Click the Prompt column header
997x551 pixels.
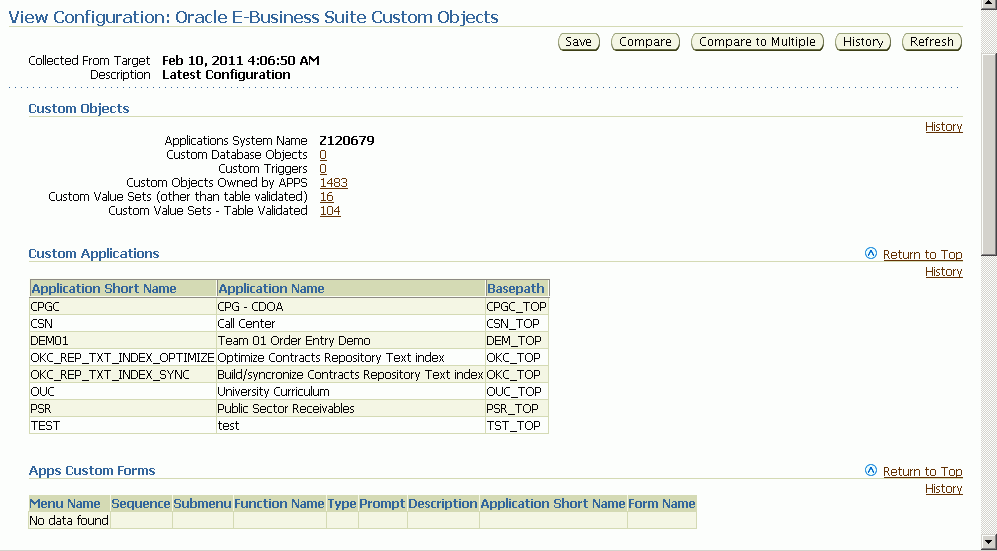[x=382, y=503]
